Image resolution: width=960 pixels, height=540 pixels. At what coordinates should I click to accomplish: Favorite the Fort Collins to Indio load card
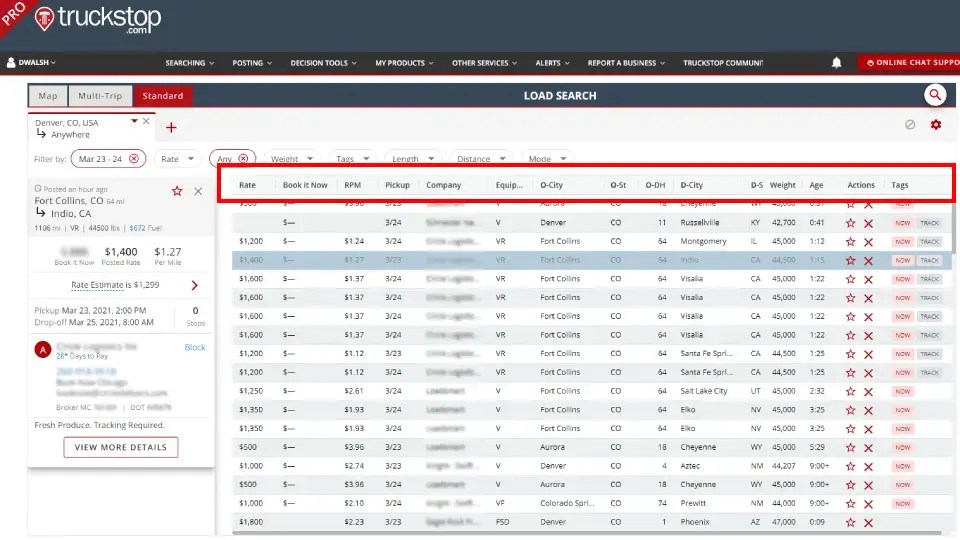(x=177, y=191)
